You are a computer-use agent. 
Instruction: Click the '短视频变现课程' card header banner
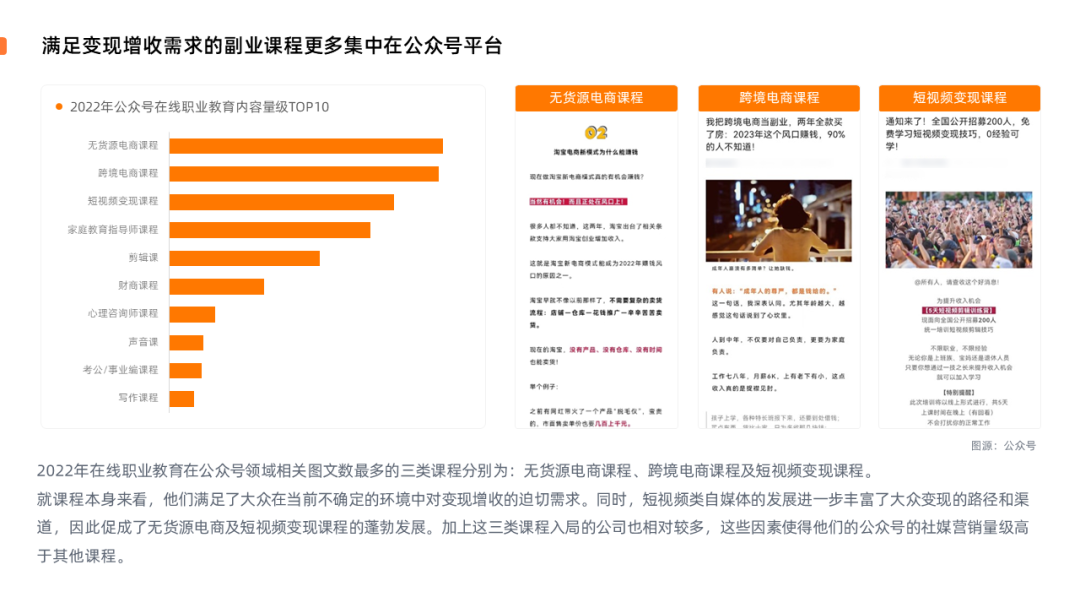point(962,98)
